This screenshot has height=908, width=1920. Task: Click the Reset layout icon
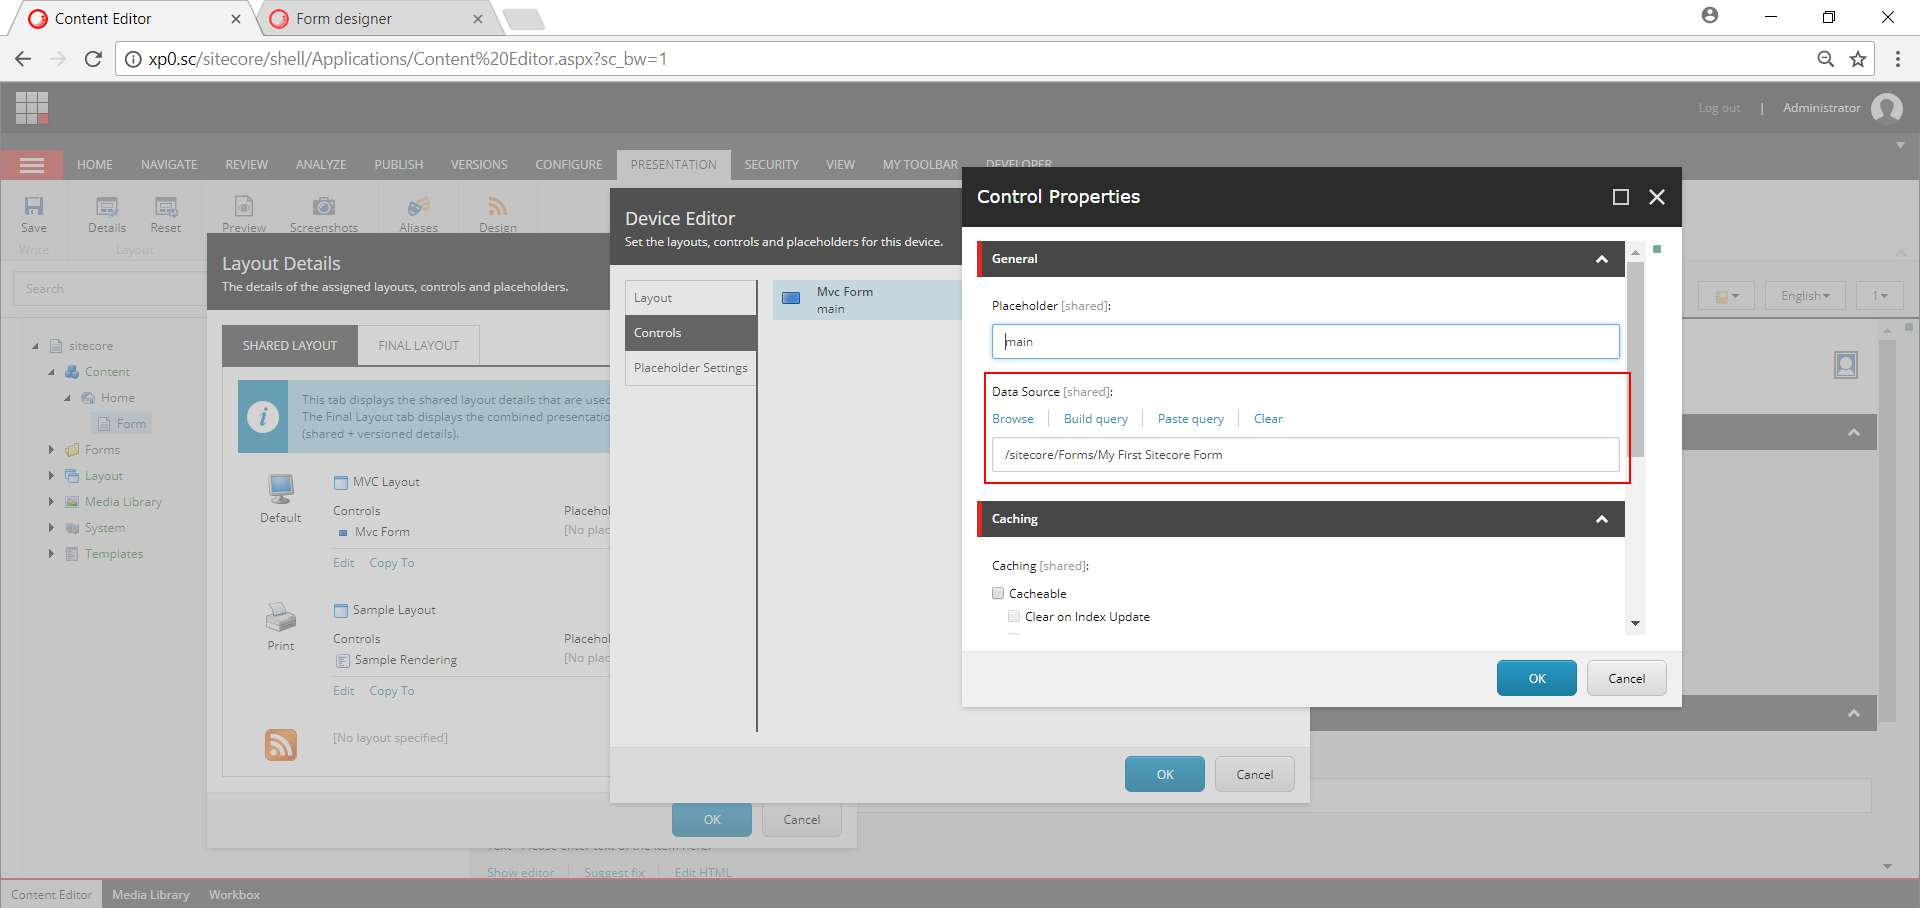click(166, 207)
